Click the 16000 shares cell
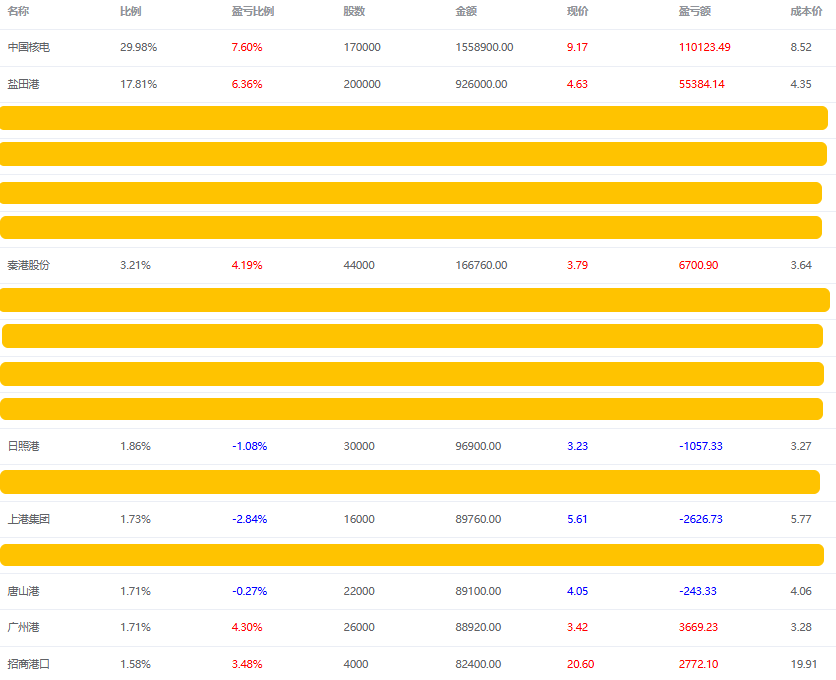 pos(359,519)
